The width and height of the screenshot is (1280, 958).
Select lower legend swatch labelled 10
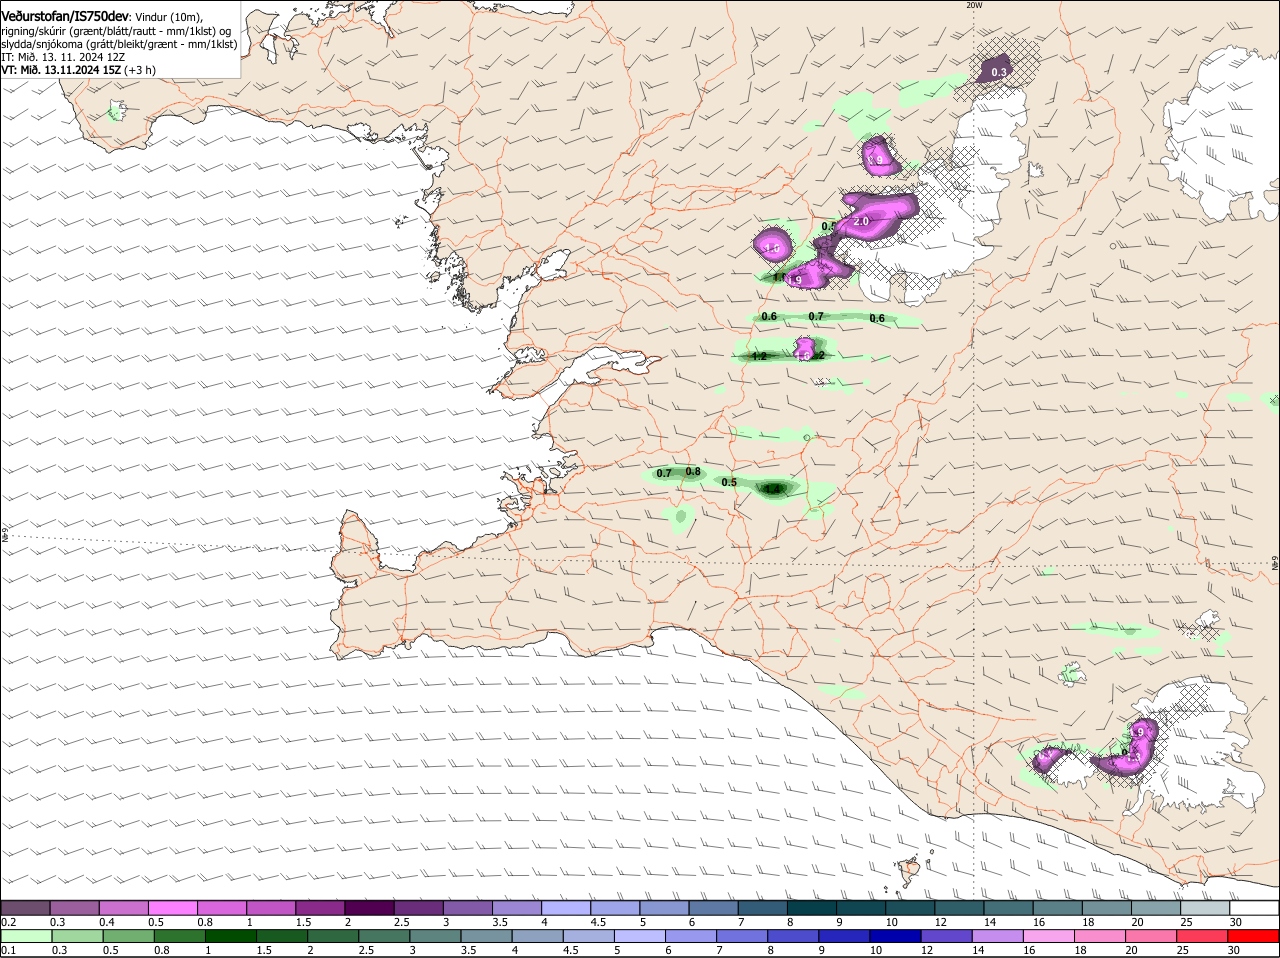894,937
